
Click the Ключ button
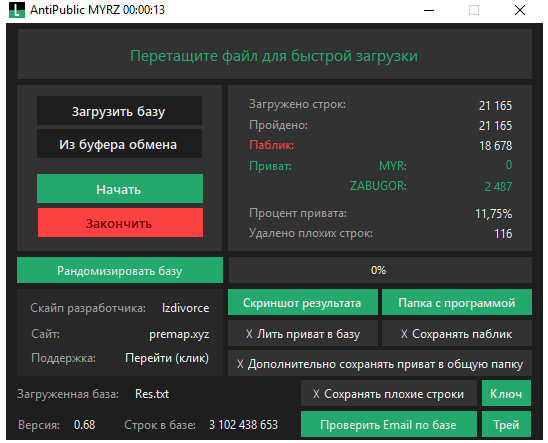pyautogui.click(x=506, y=393)
